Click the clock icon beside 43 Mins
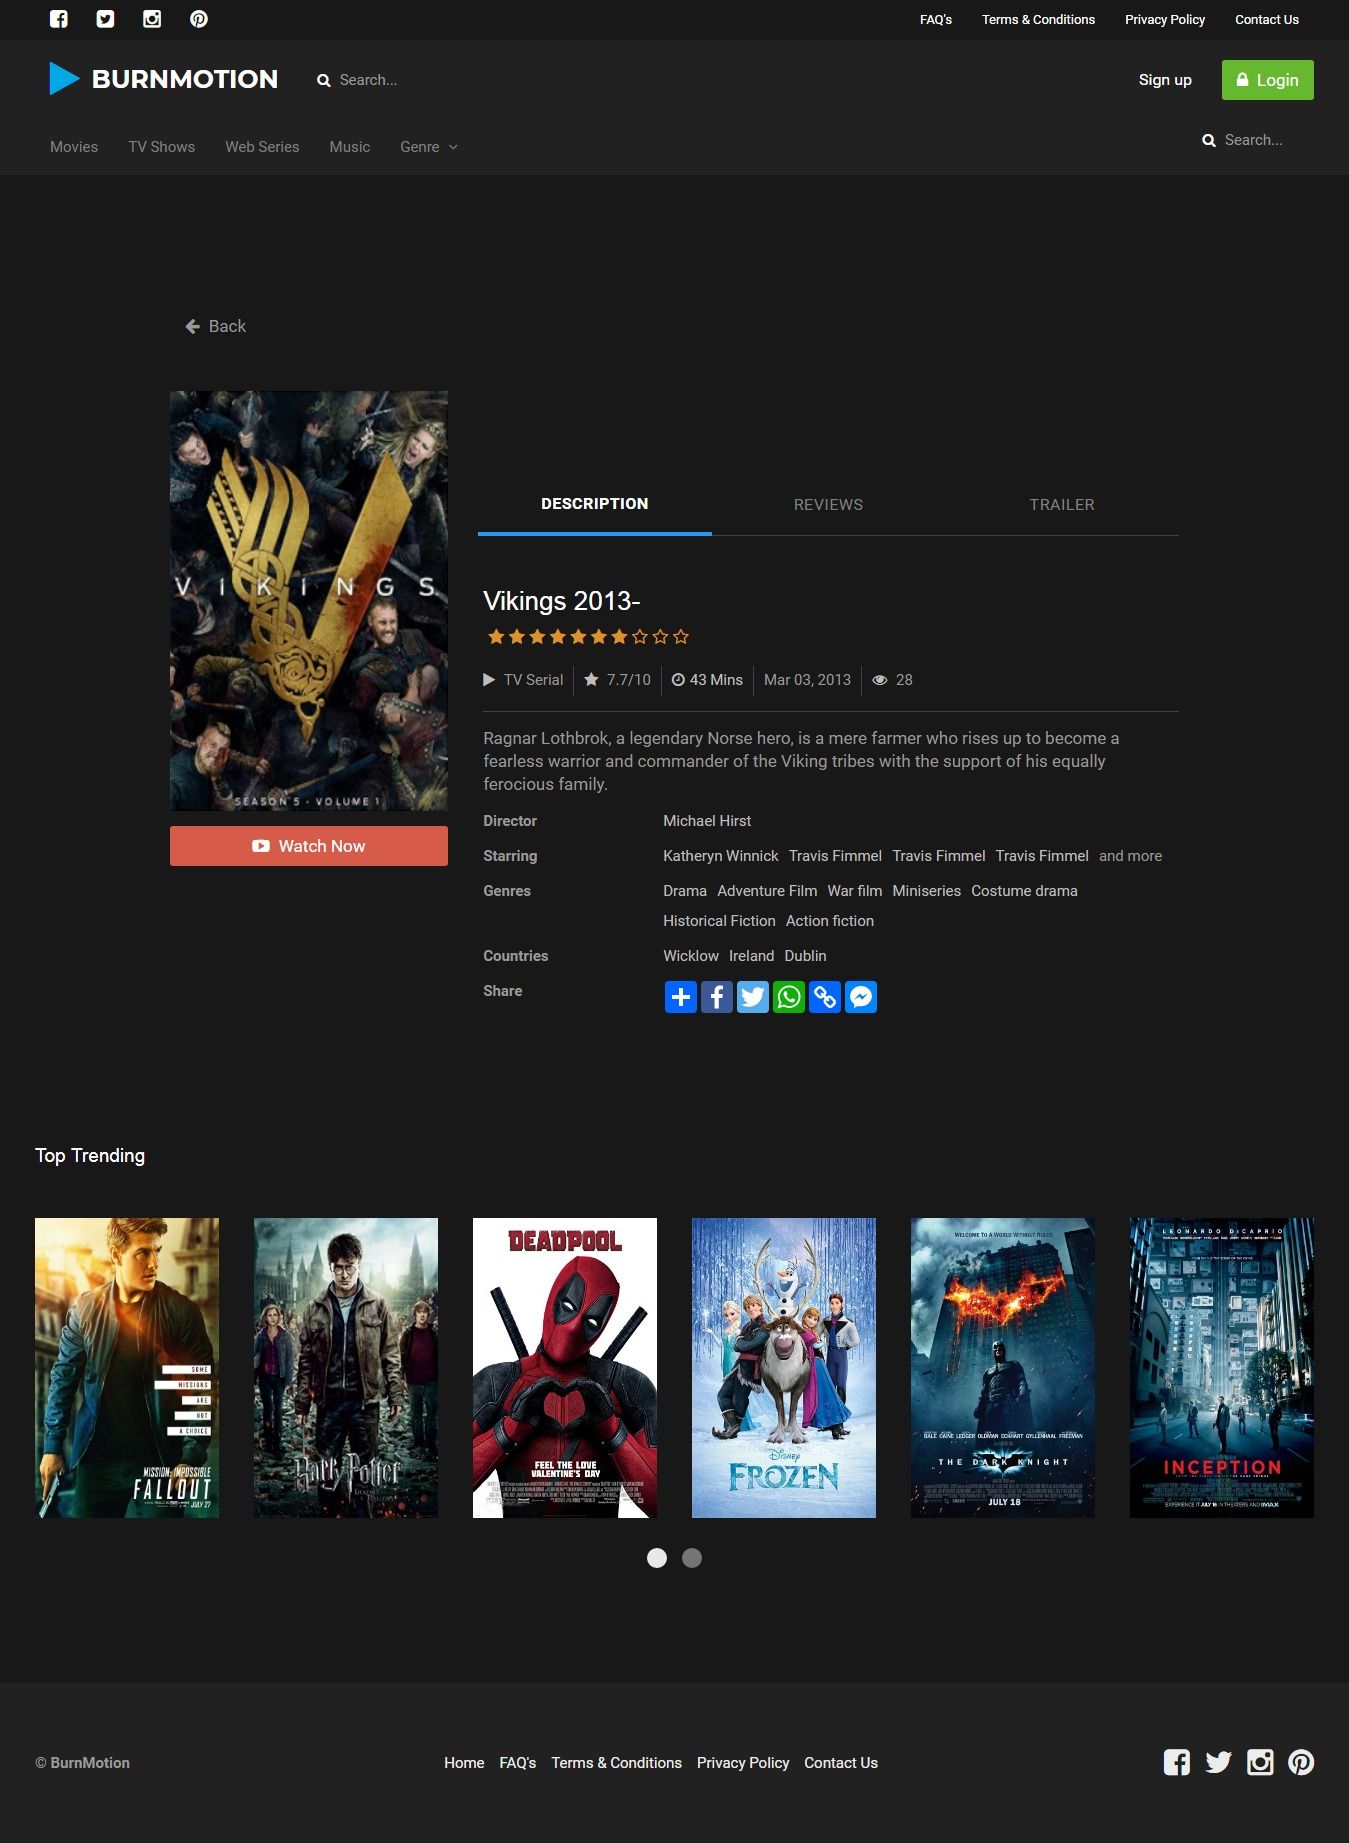1349x1843 pixels. [678, 680]
